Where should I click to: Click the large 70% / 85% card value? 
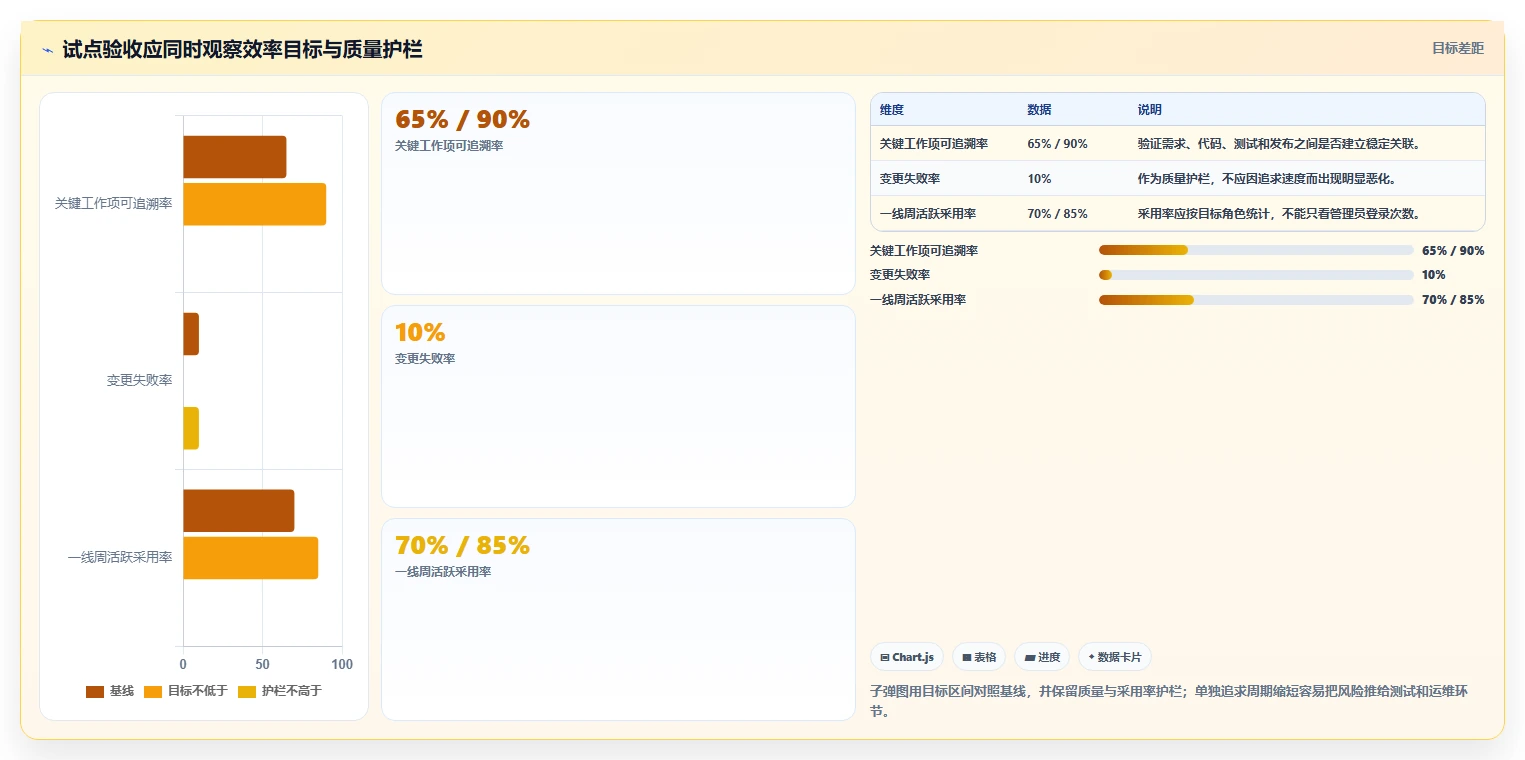pyautogui.click(x=462, y=546)
